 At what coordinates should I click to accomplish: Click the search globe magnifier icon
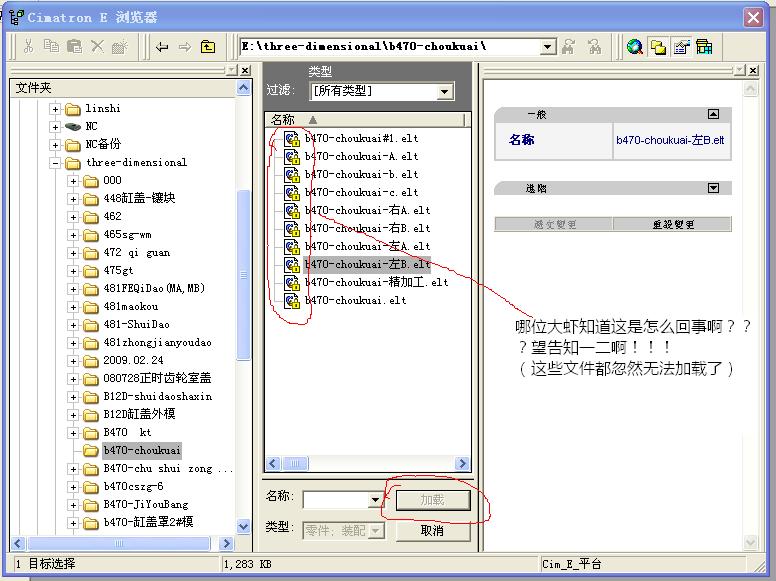634,47
